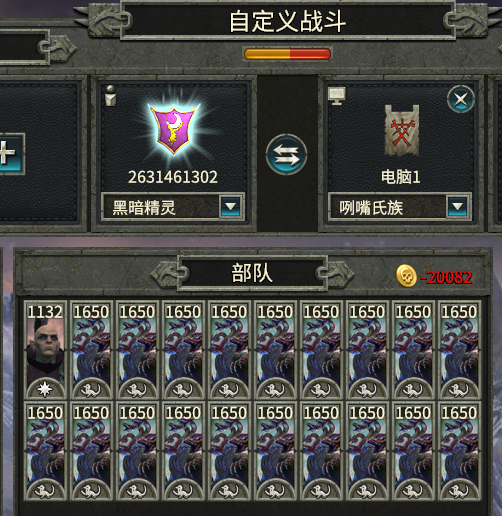The image size is (502, 516).
Task: Click the computer monitor AI icon
Action: coord(337,96)
